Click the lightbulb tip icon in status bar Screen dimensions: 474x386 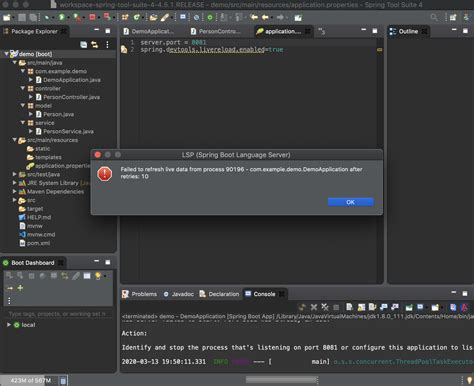coord(469,380)
